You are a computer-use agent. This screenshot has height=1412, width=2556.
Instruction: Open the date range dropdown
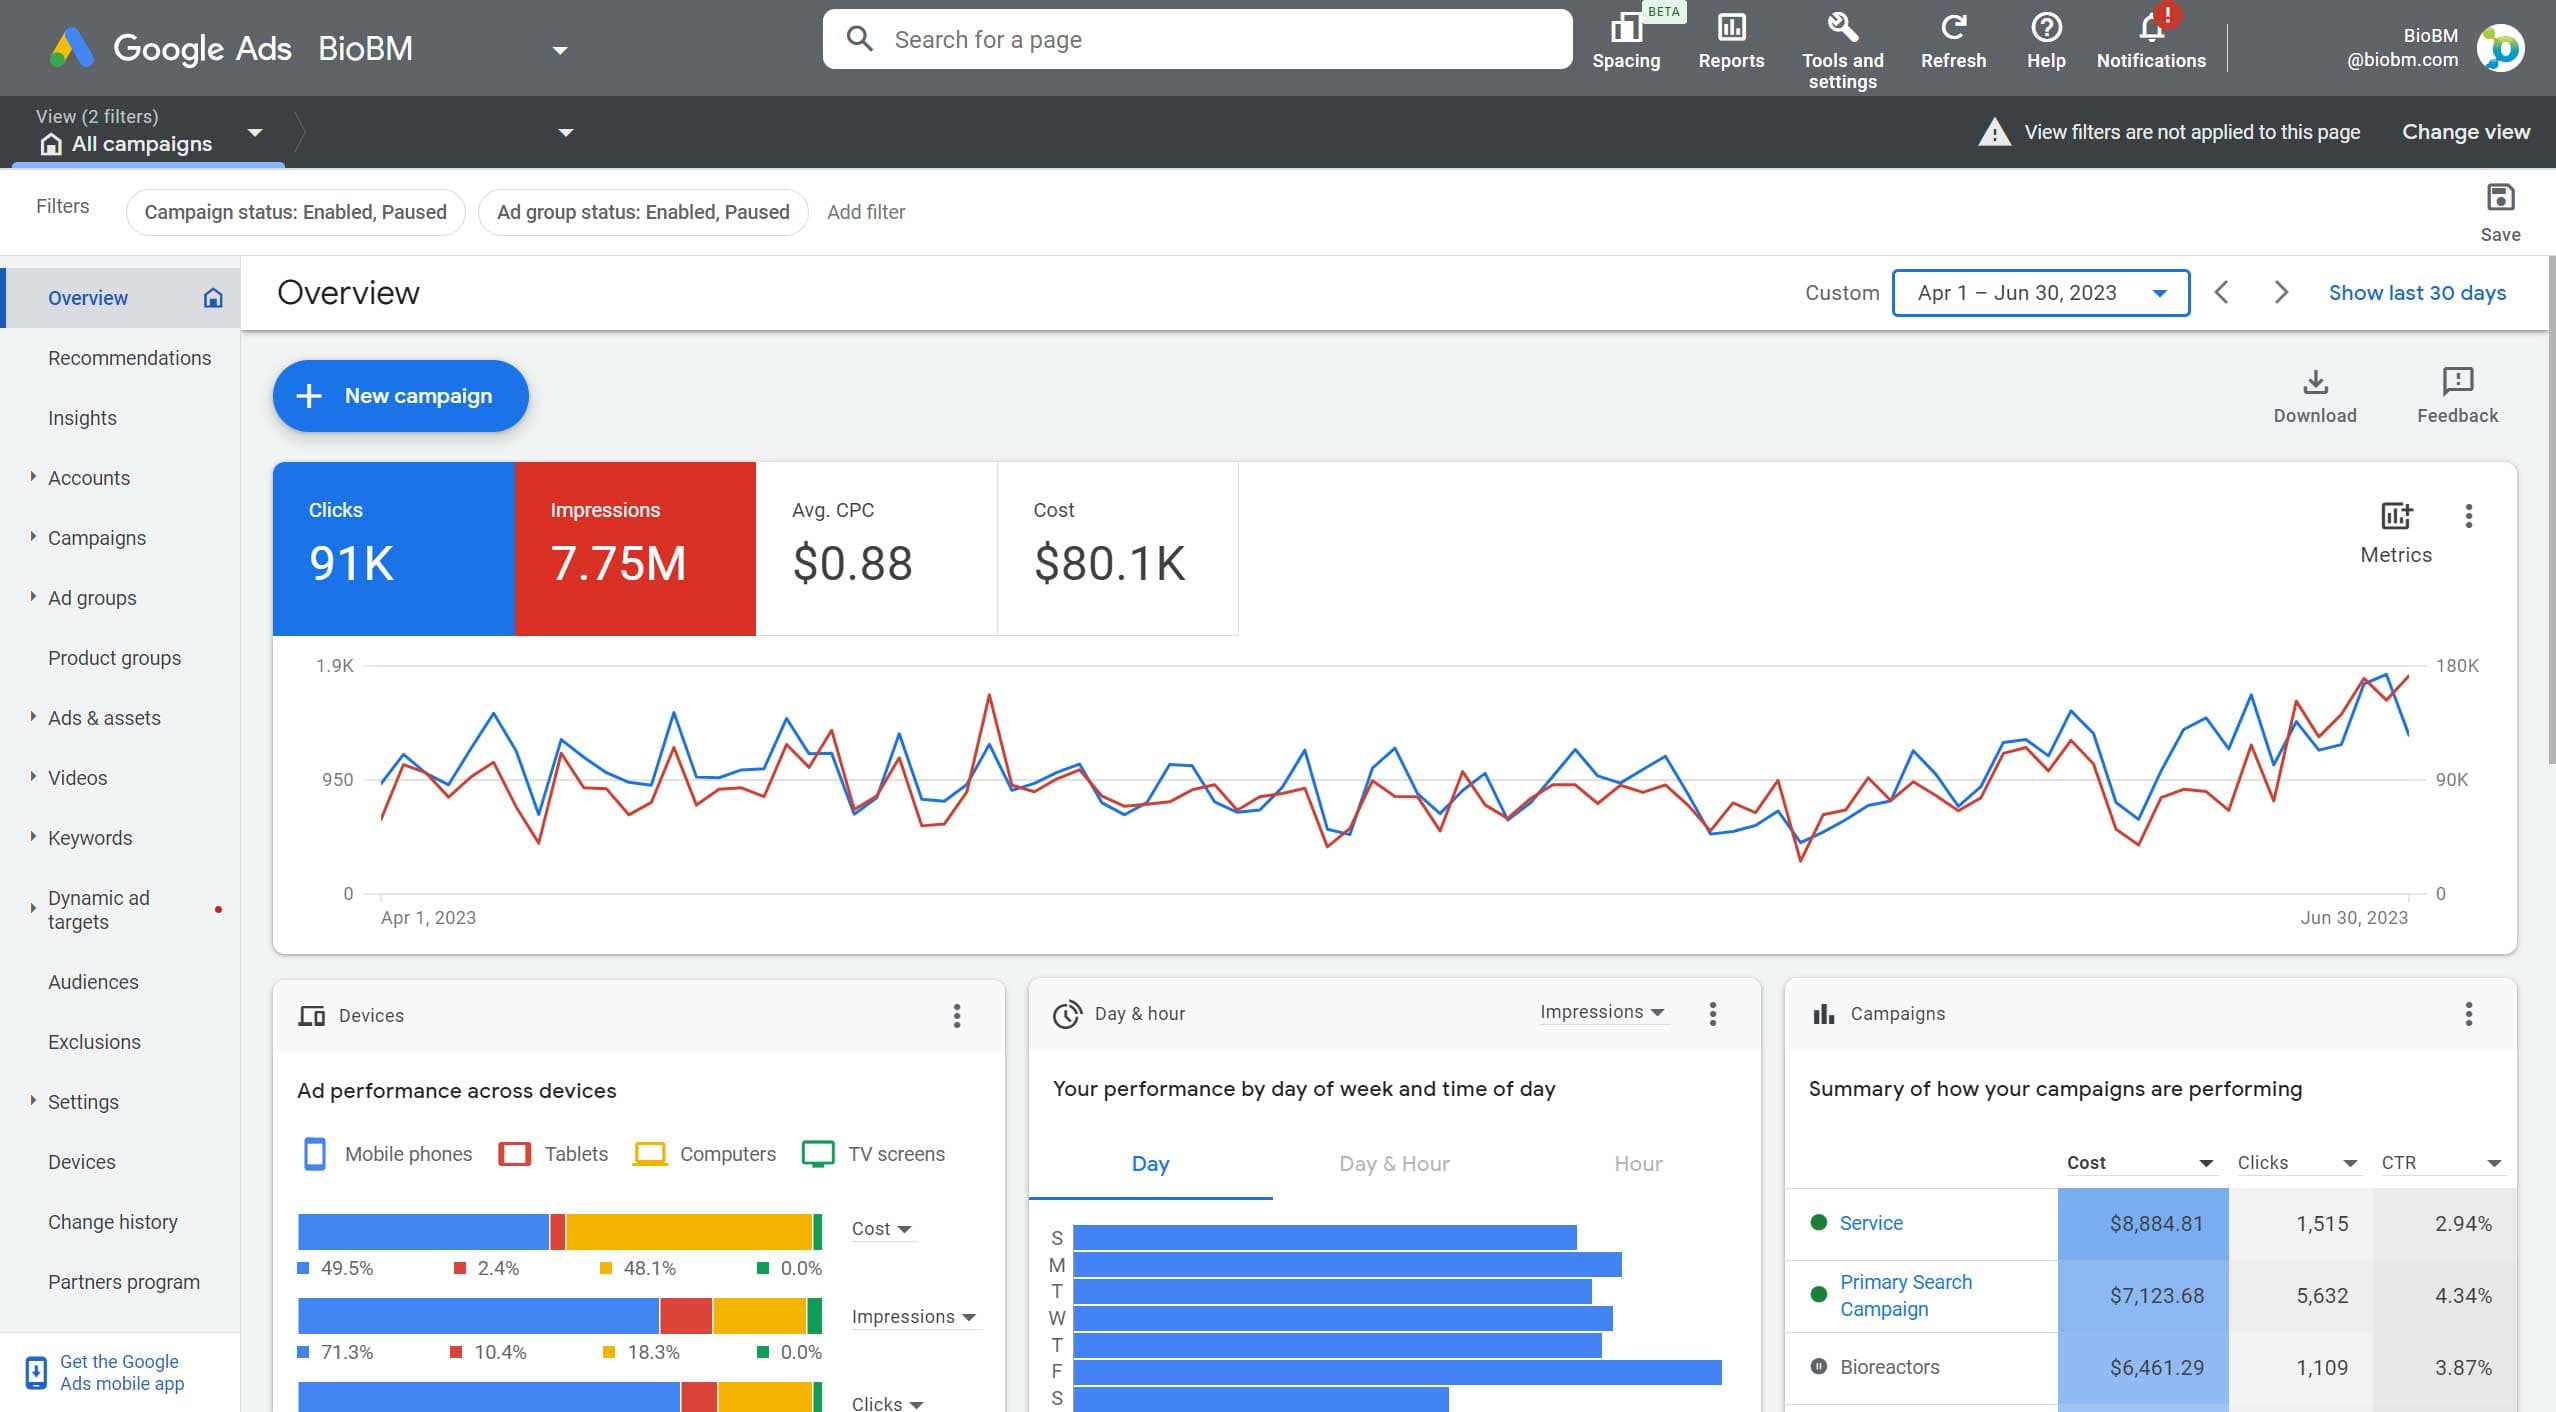point(2041,293)
